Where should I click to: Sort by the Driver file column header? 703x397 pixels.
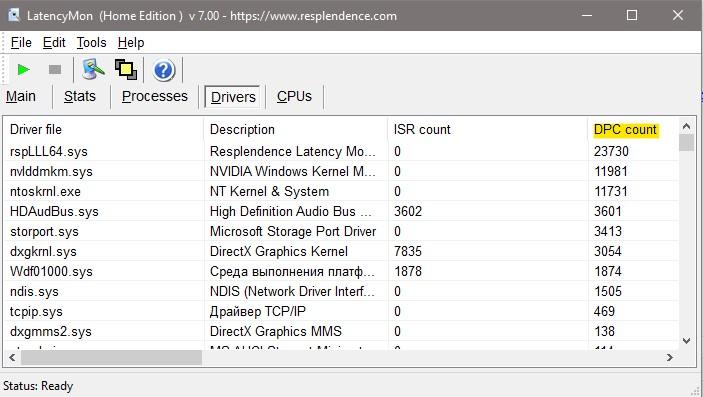point(104,130)
